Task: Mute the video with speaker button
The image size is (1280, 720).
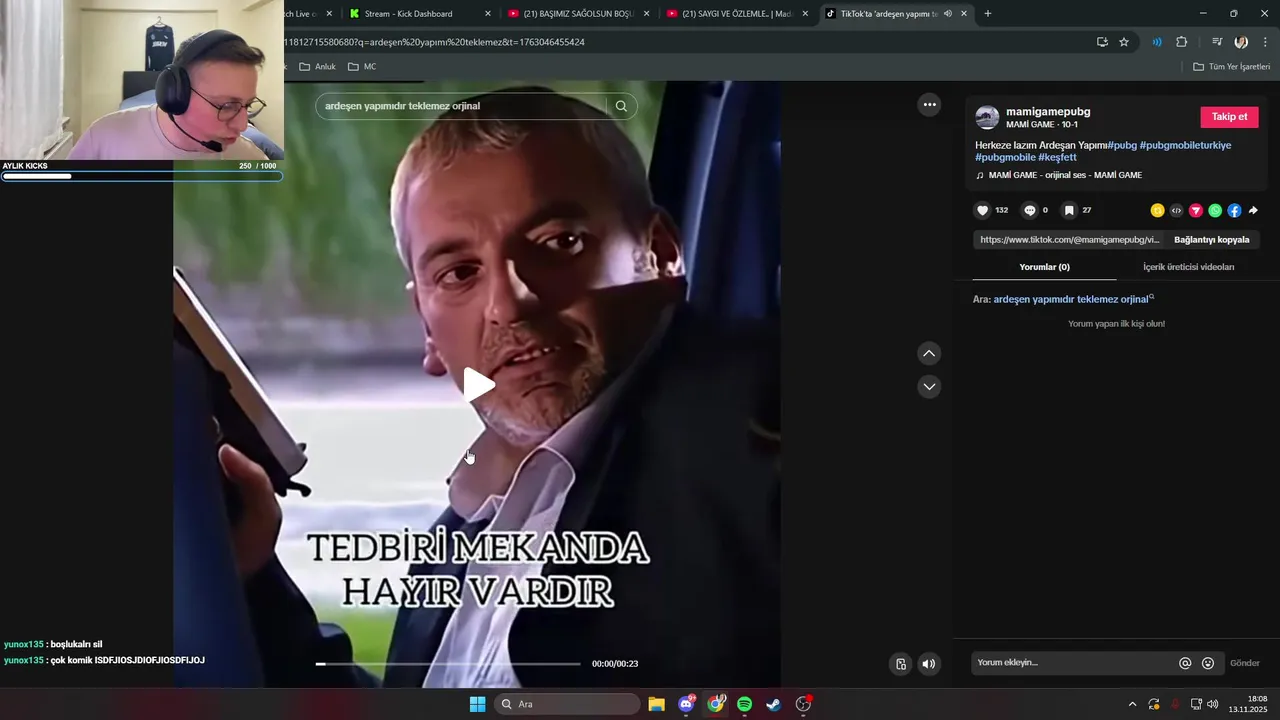Action: tap(929, 664)
